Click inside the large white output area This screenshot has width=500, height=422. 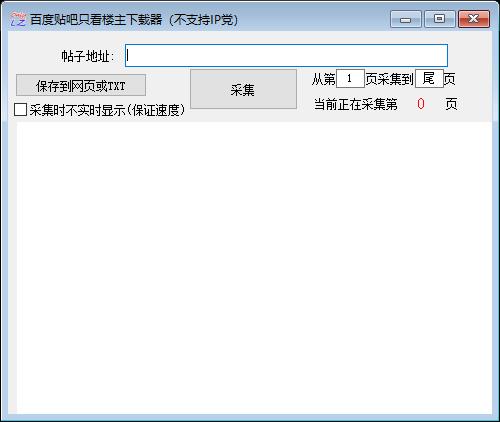click(254, 268)
